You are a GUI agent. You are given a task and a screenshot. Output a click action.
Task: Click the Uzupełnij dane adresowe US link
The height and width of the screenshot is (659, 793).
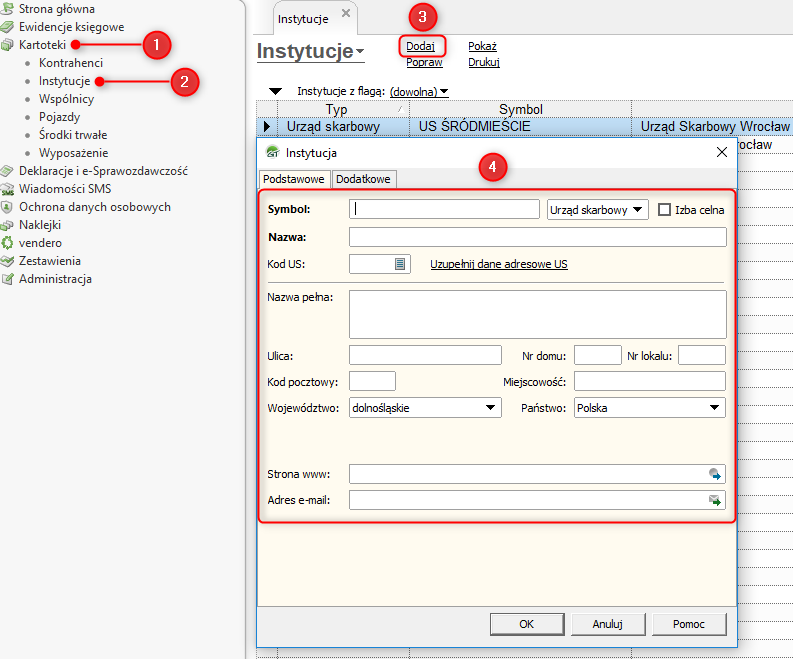tap(498, 264)
